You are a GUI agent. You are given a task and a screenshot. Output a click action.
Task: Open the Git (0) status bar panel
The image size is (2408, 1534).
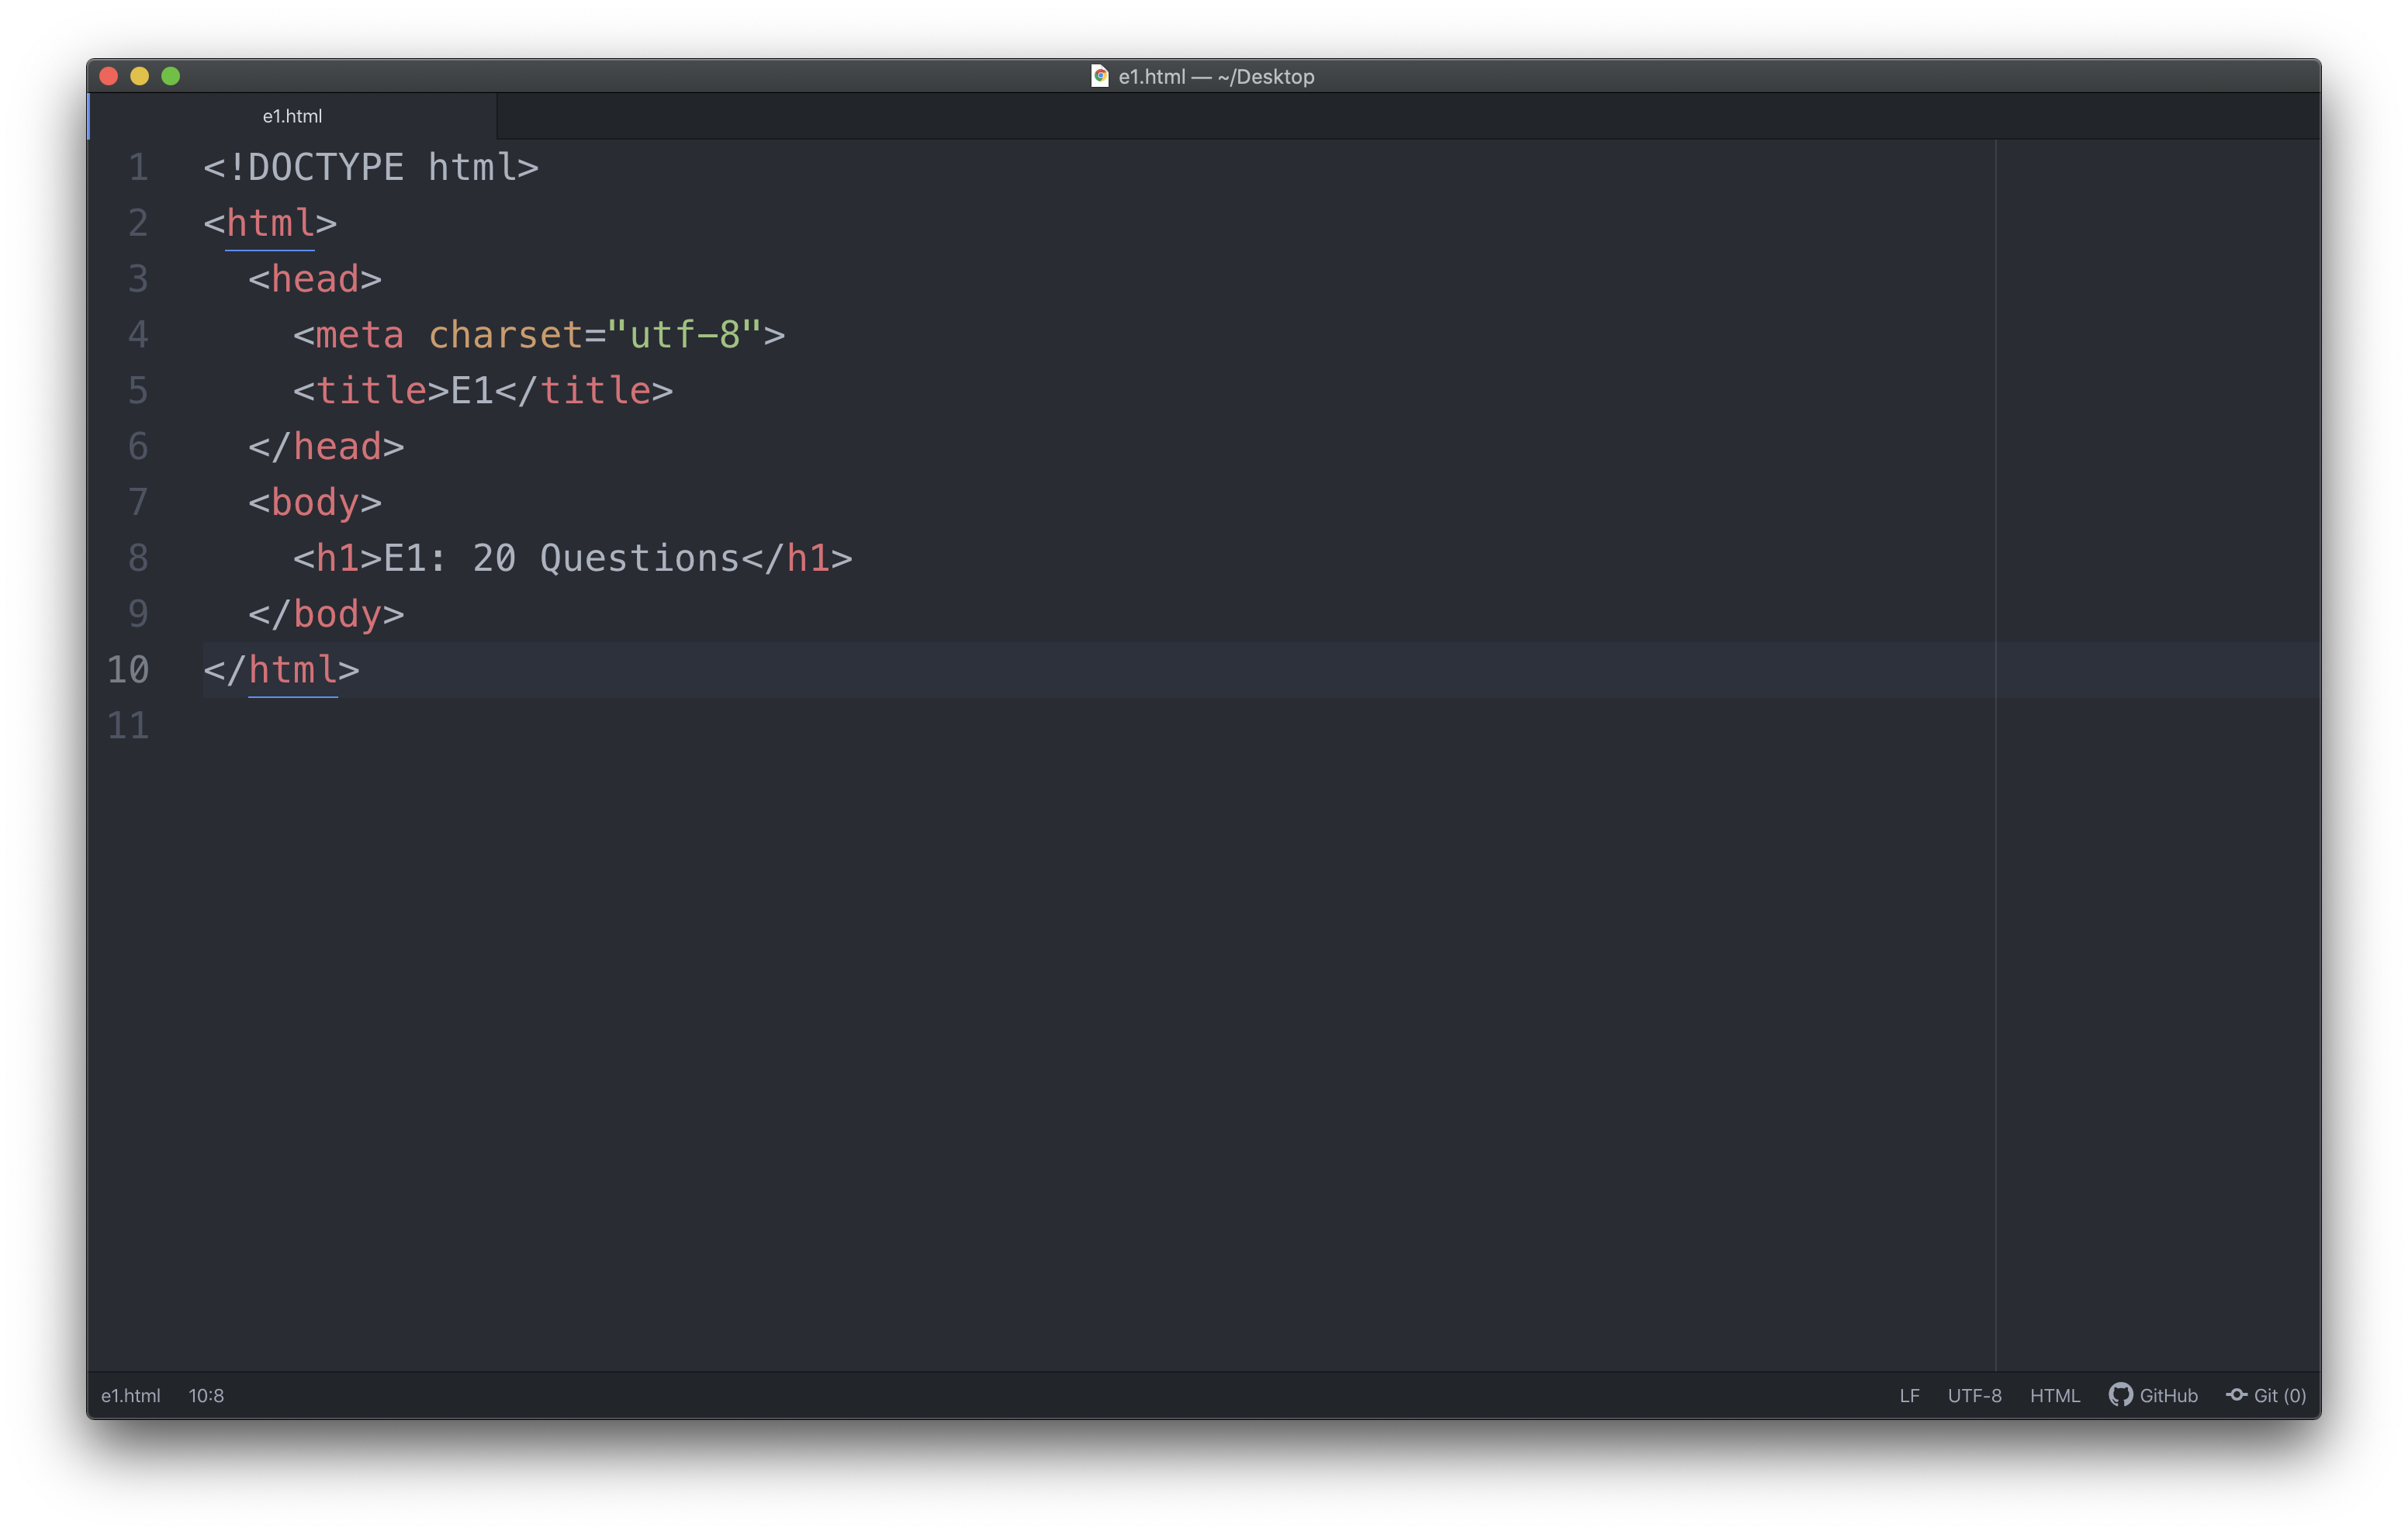pos(2266,1395)
